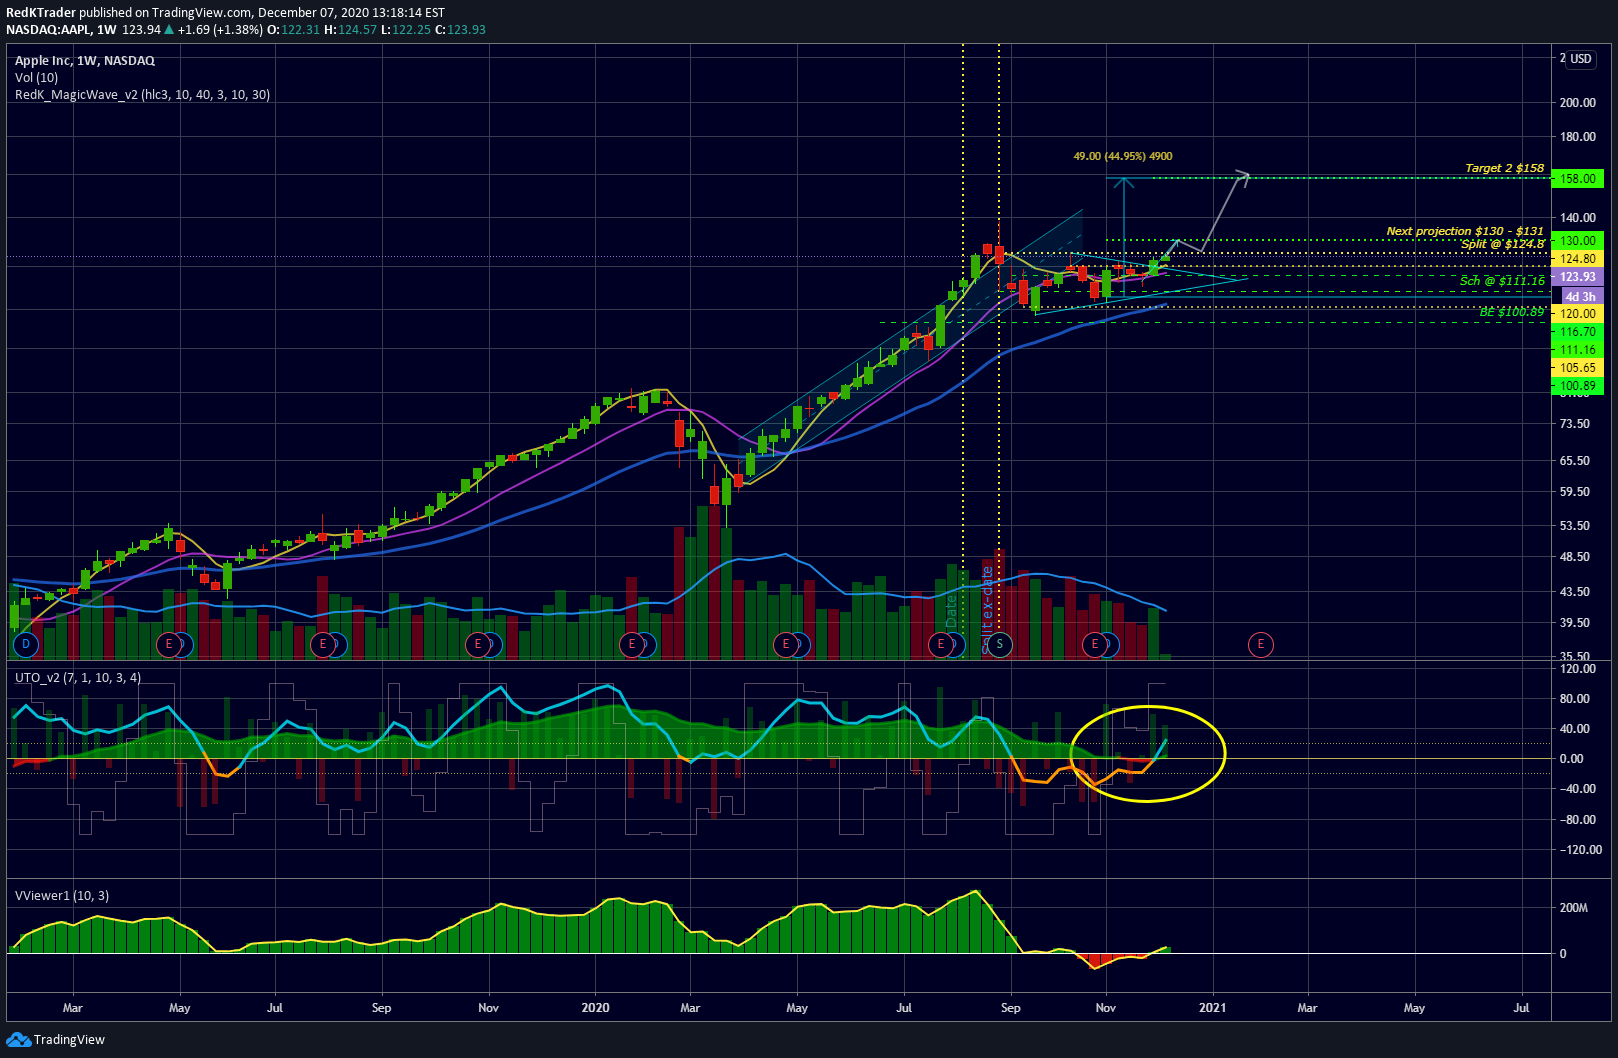Click the TradingView cloud logo

click(x=18, y=1040)
